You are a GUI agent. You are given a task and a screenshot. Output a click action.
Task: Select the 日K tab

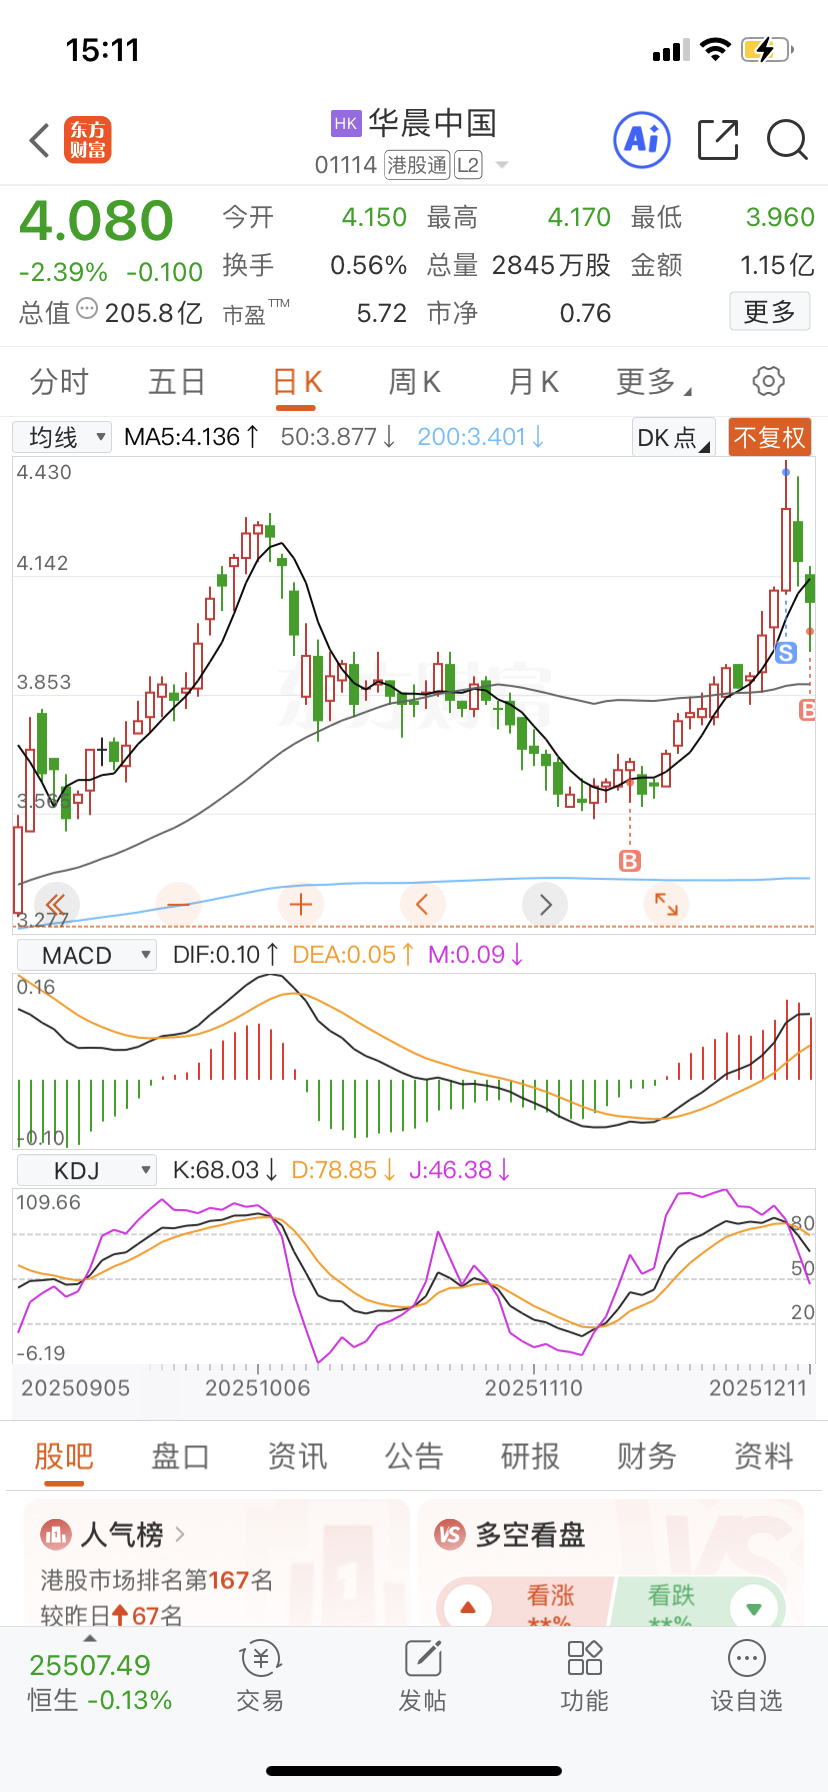point(297,382)
